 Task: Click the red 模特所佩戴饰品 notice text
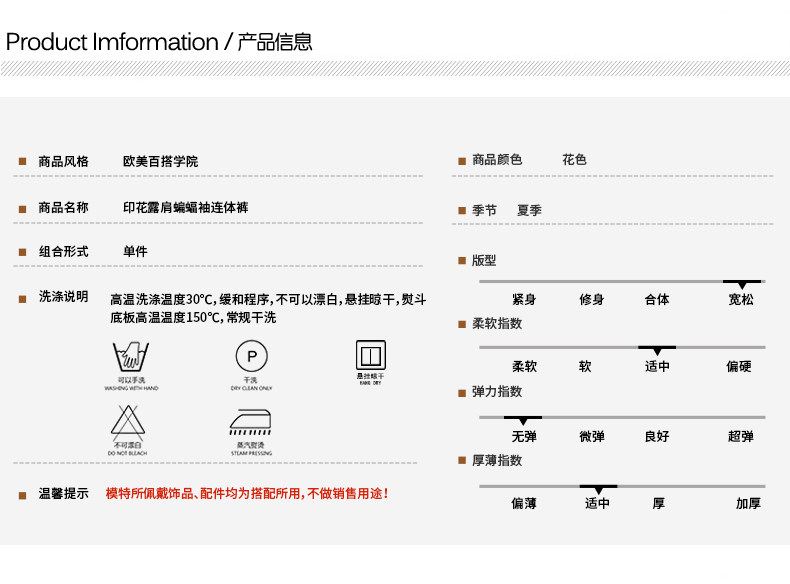247,494
